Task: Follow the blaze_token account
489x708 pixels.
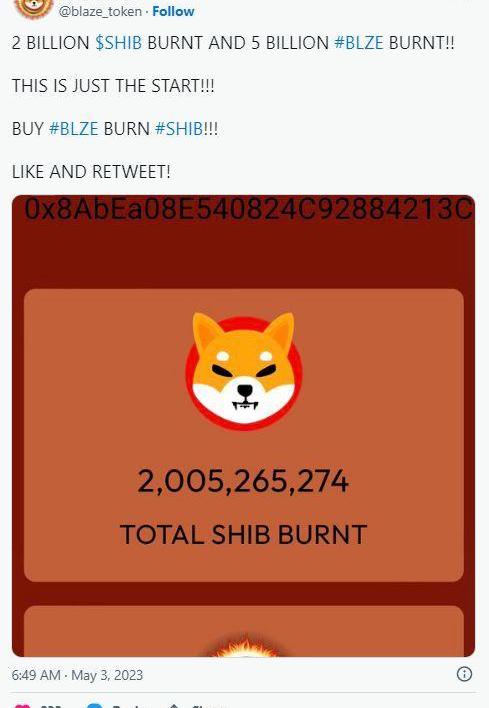Action: 173,11
